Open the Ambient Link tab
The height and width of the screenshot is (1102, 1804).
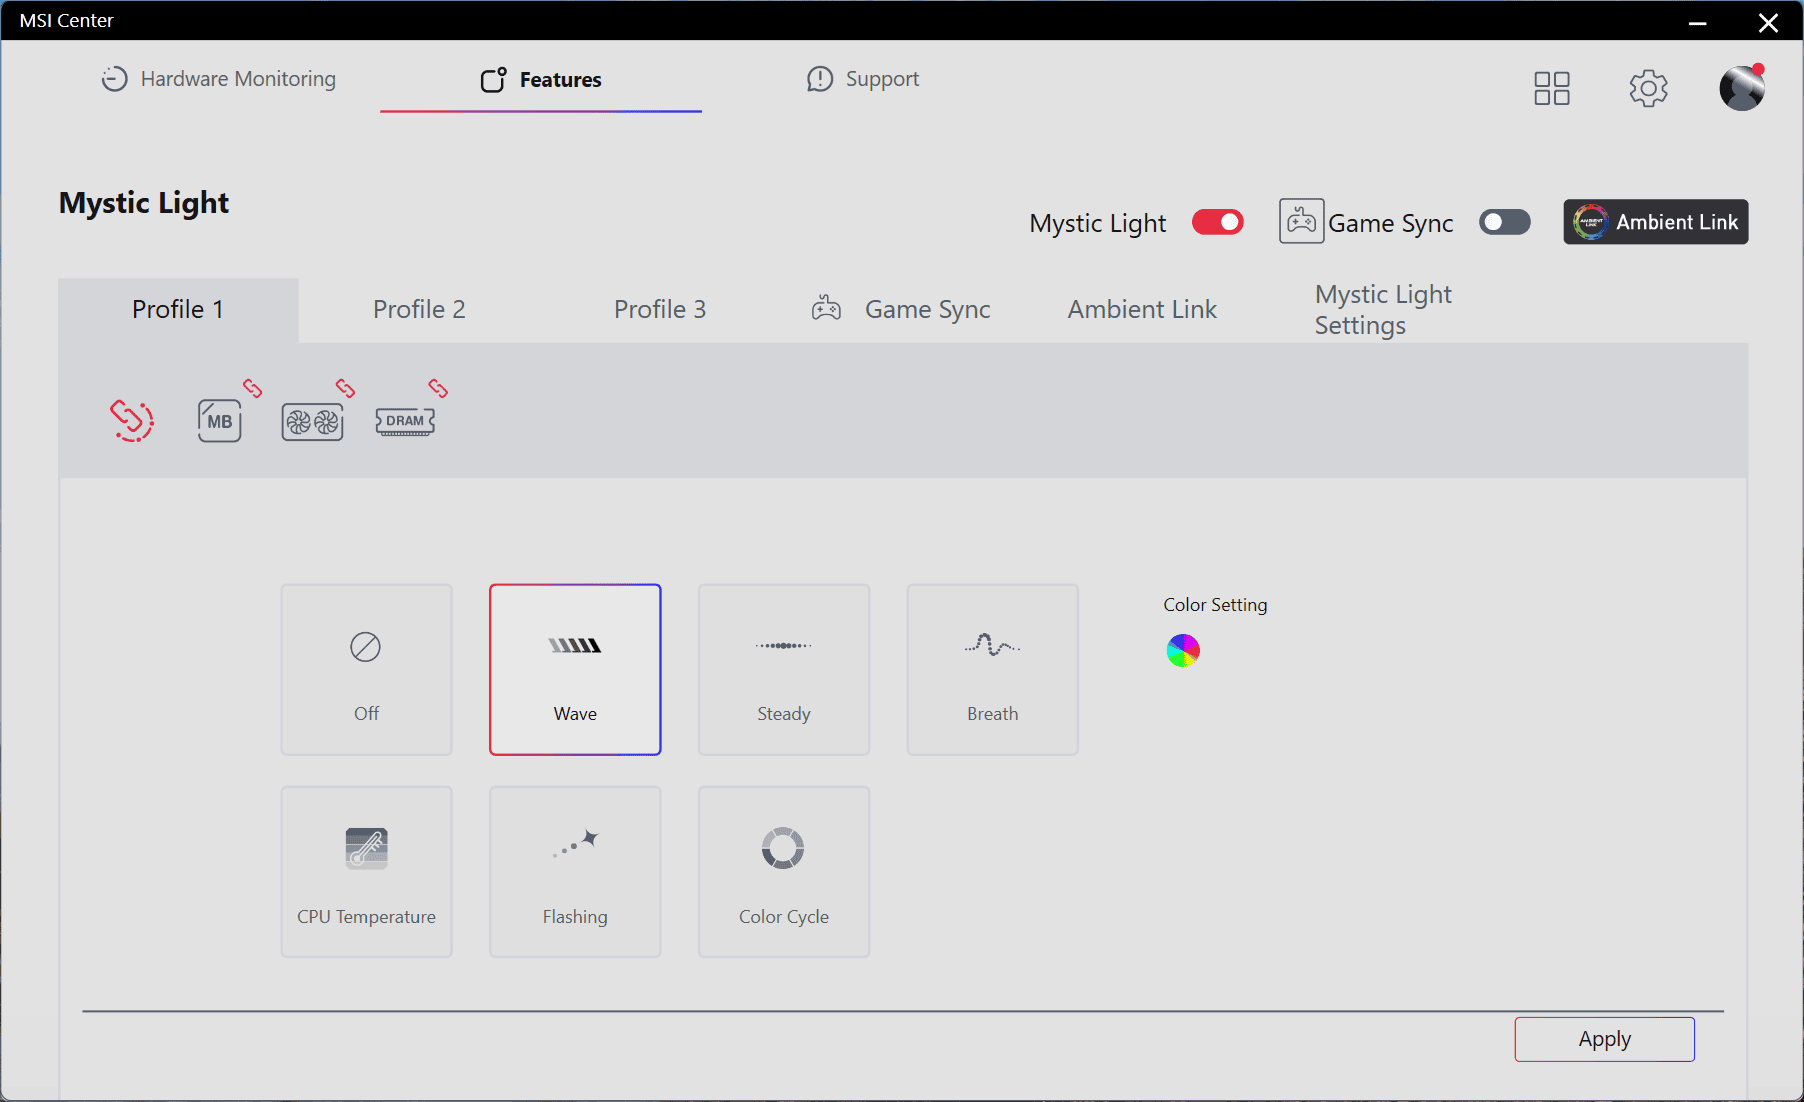pyautogui.click(x=1142, y=310)
